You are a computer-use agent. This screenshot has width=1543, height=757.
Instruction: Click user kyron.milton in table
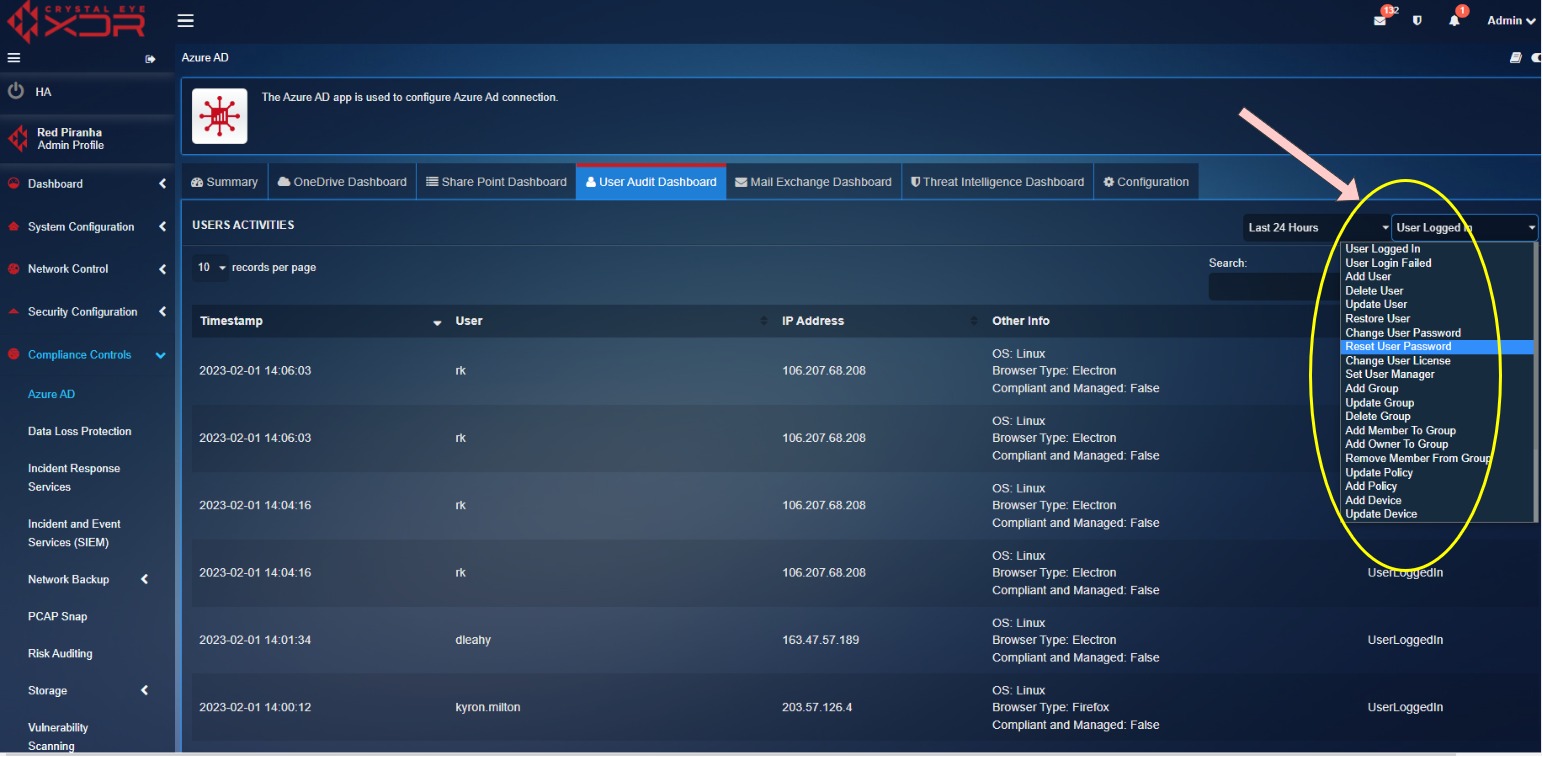(488, 707)
